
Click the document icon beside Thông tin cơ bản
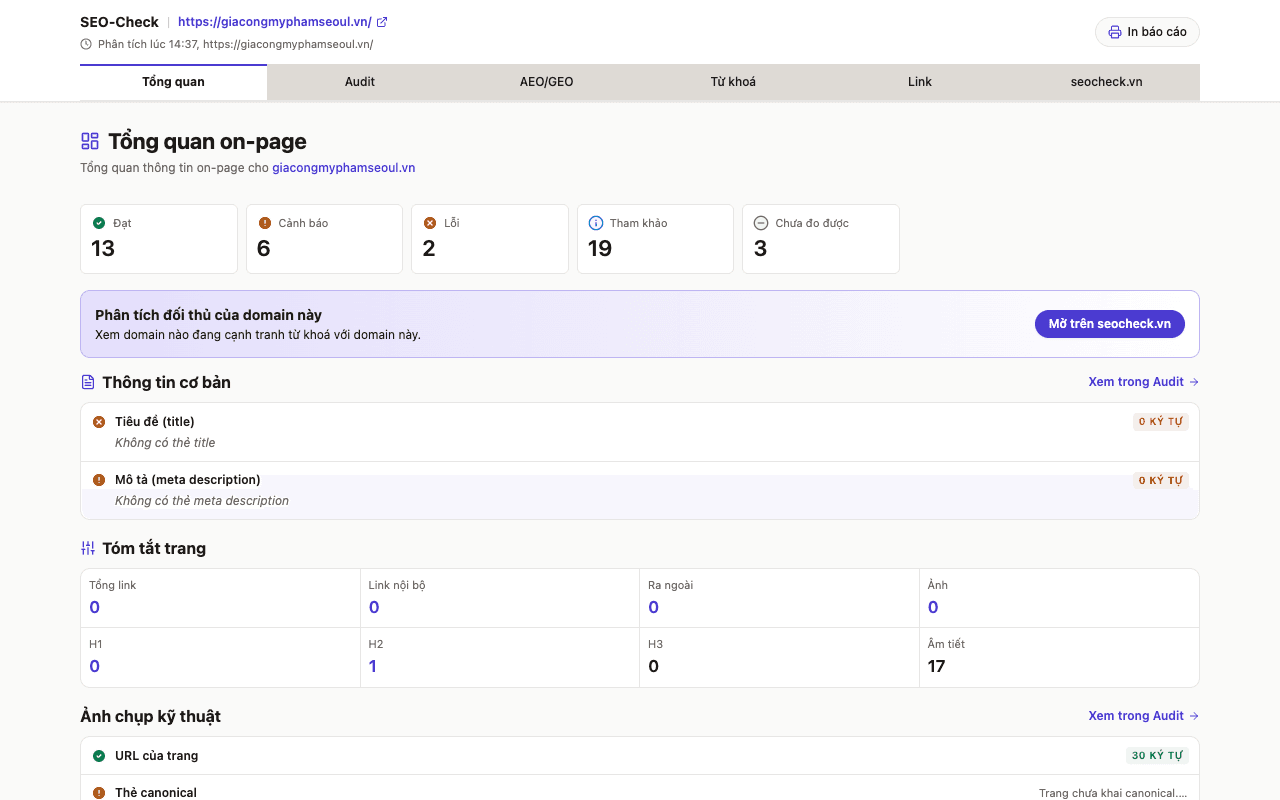coord(88,382)
